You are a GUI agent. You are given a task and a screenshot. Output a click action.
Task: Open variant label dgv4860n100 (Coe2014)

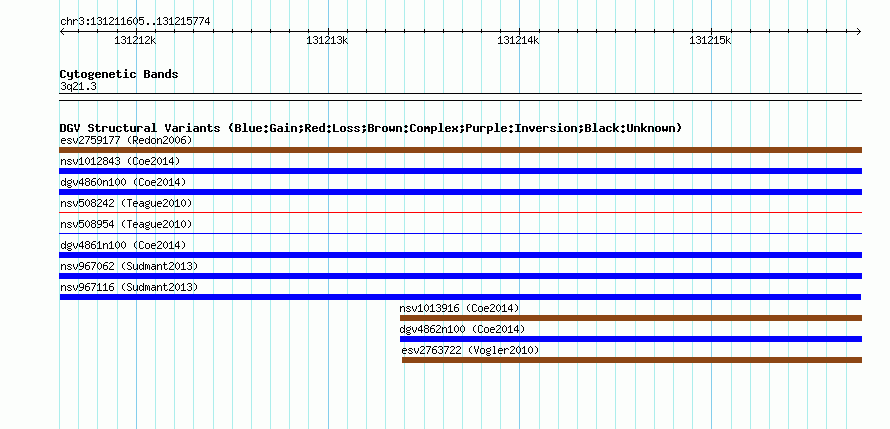pyautogui.click(x=123, y=182)
